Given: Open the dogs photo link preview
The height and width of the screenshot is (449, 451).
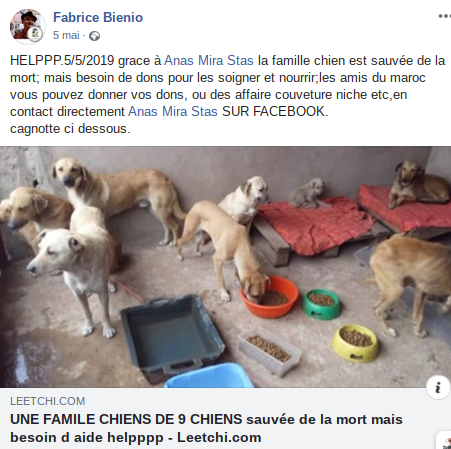Looking at the screenshot, I should [x=225, y=267].
